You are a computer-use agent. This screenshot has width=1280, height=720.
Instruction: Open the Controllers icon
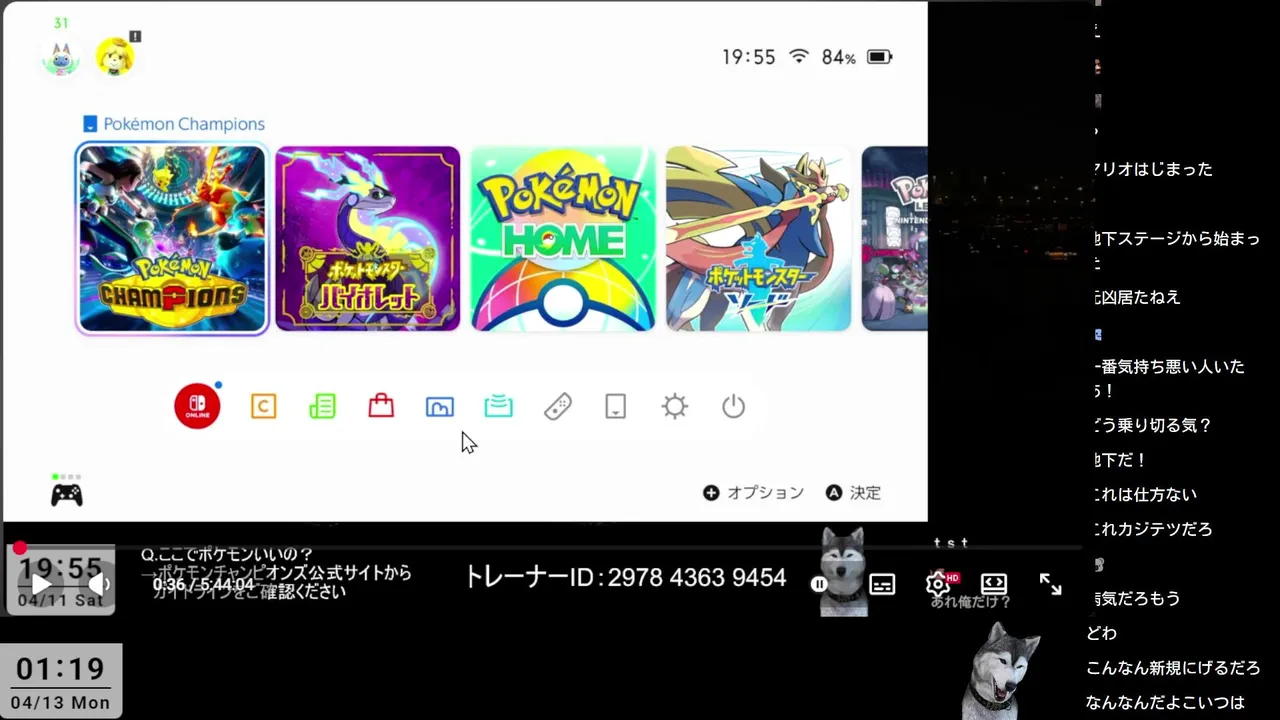[558, 406]
